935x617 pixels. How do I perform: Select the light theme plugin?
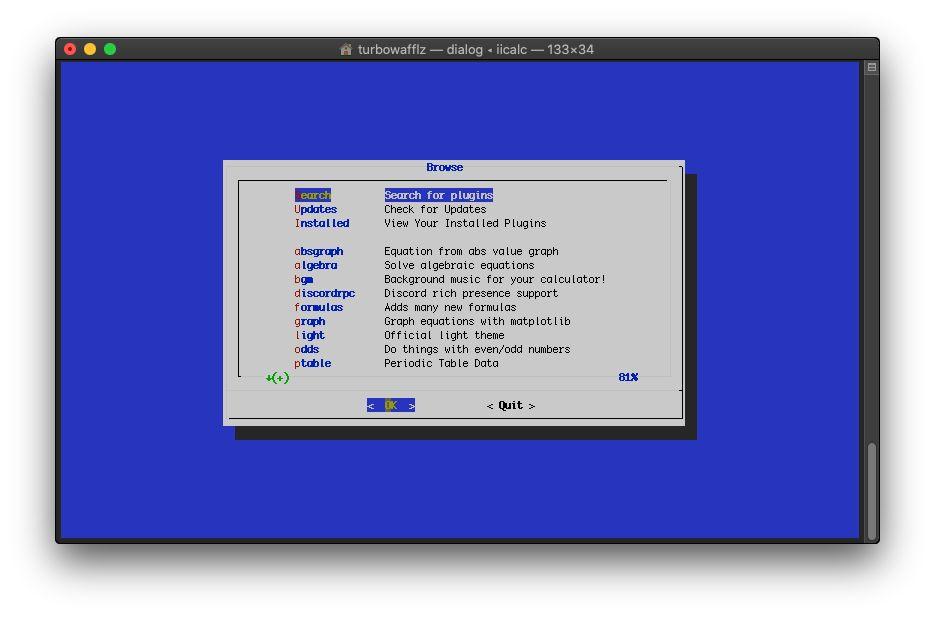(x=310, y=335)
